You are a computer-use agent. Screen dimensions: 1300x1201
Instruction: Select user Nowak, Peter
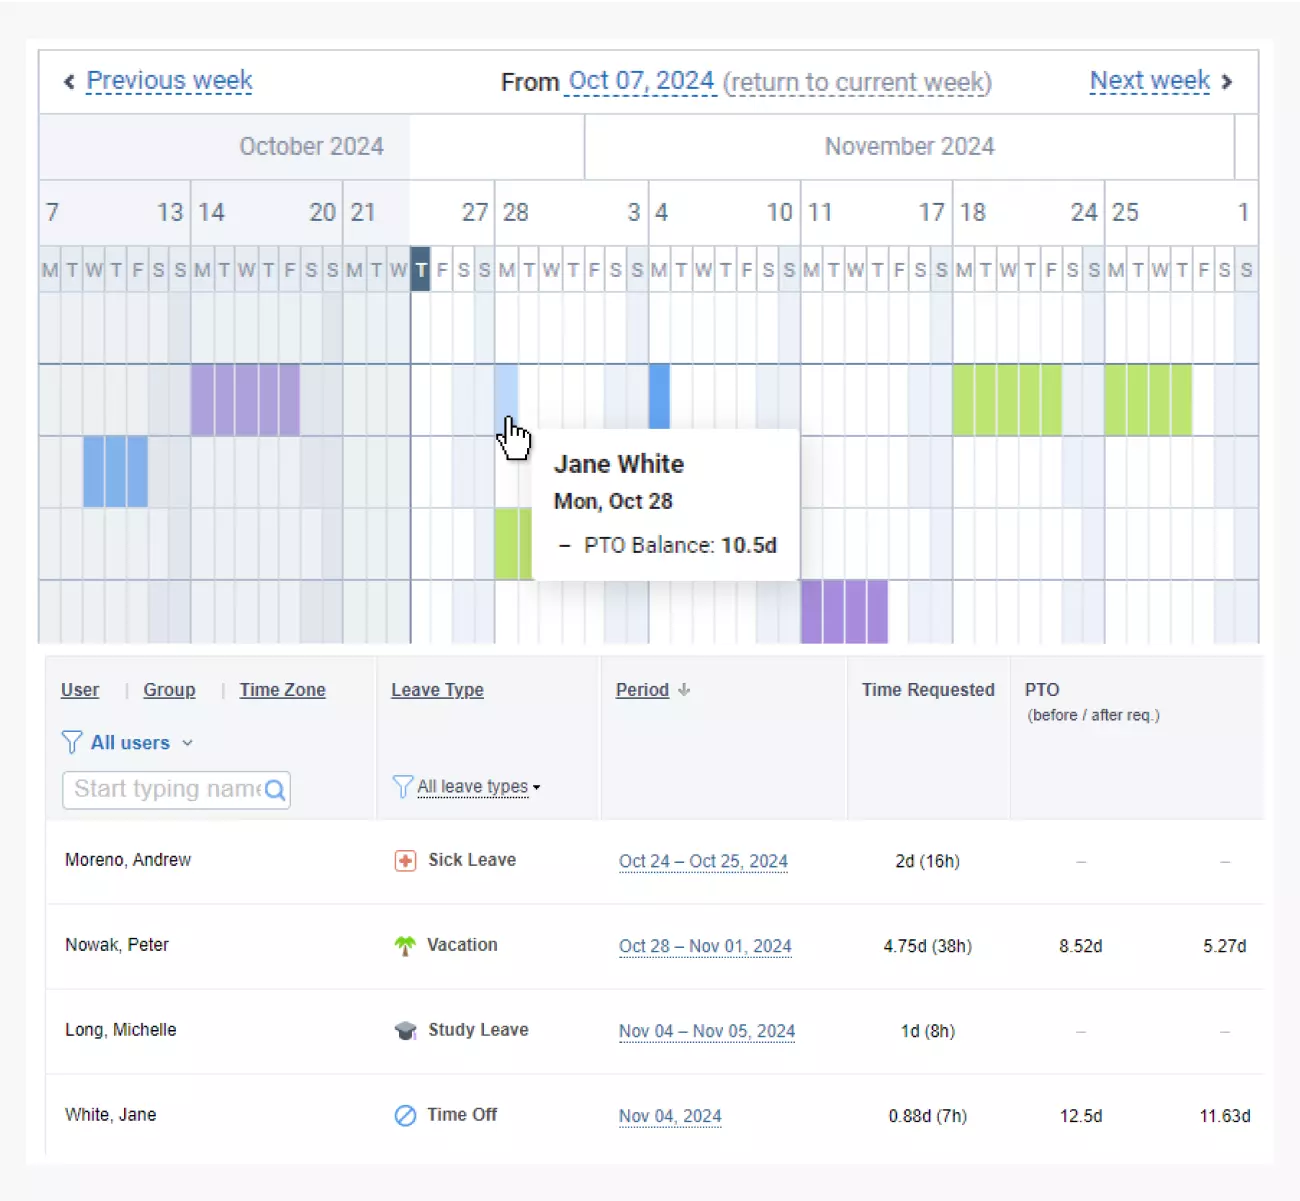(x=117, y=945)
